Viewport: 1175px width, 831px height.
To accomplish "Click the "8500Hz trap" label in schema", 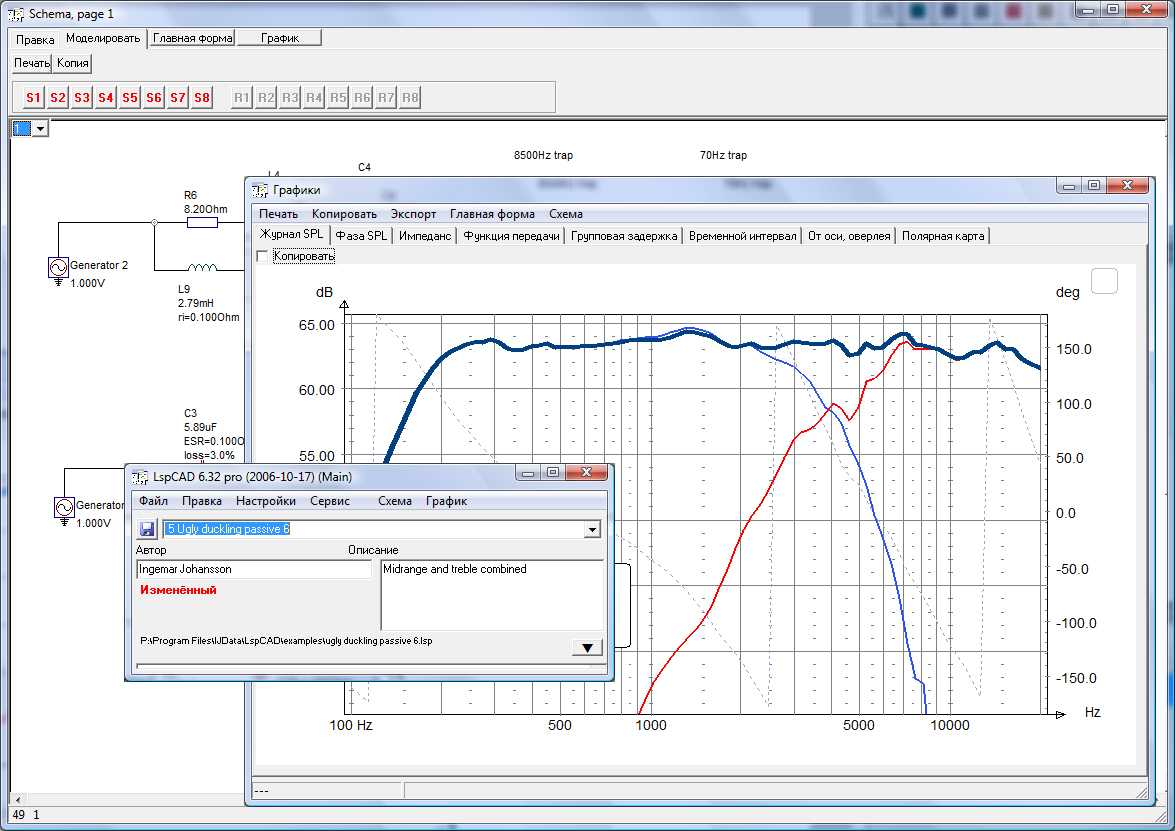I will click(543, 155).
